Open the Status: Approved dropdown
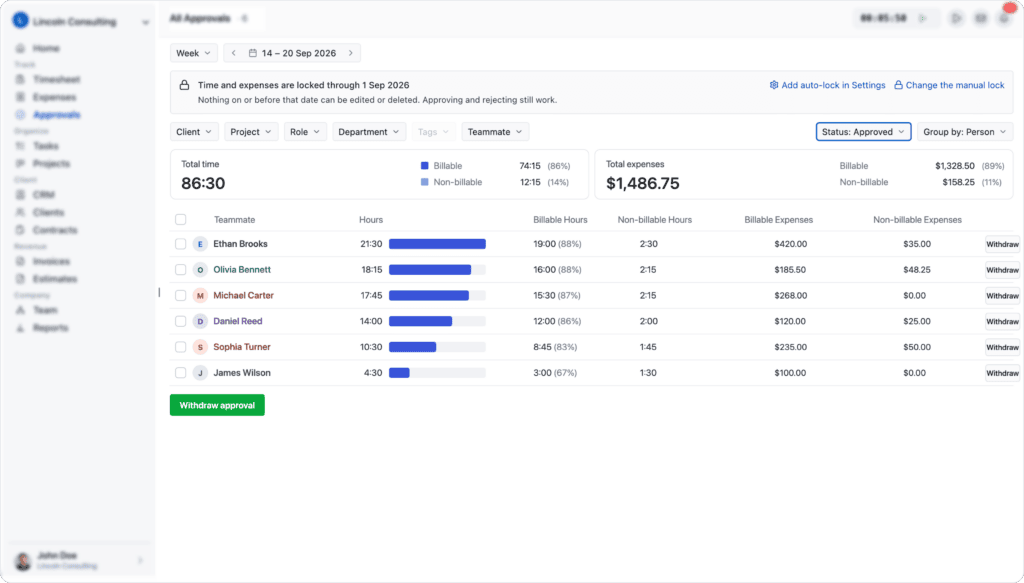 863,132
